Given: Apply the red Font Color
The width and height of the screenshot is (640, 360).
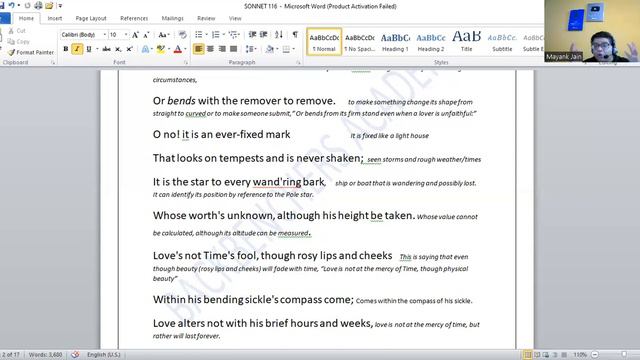Looking at the screenshot, I should (x=178, y=49).
